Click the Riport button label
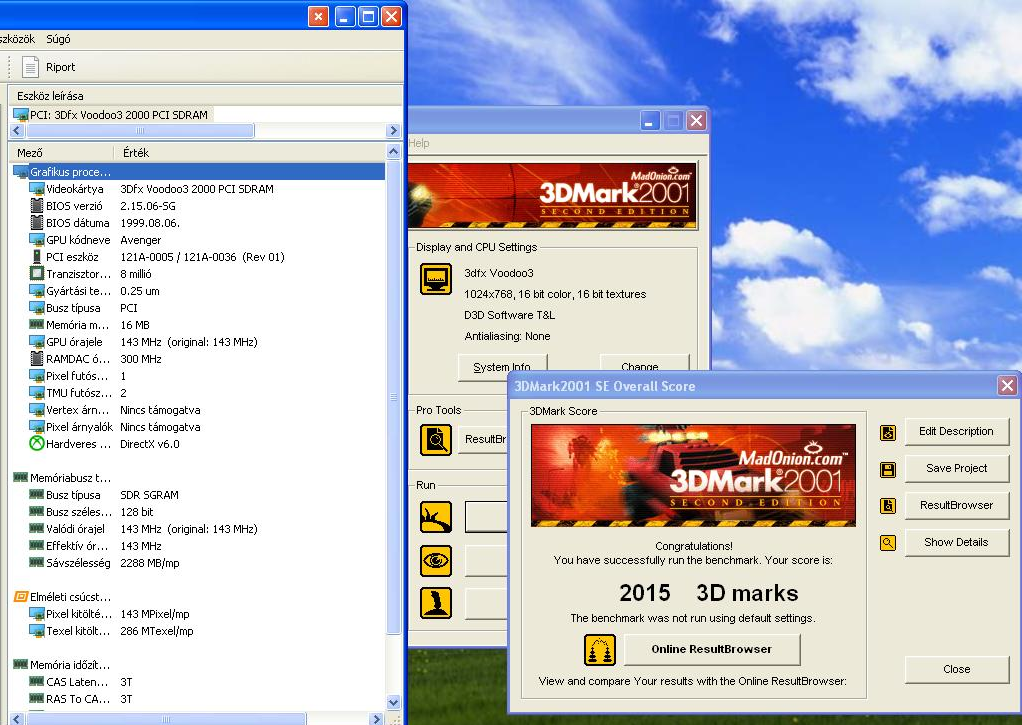1022x725 pixels. pos(61,67)
